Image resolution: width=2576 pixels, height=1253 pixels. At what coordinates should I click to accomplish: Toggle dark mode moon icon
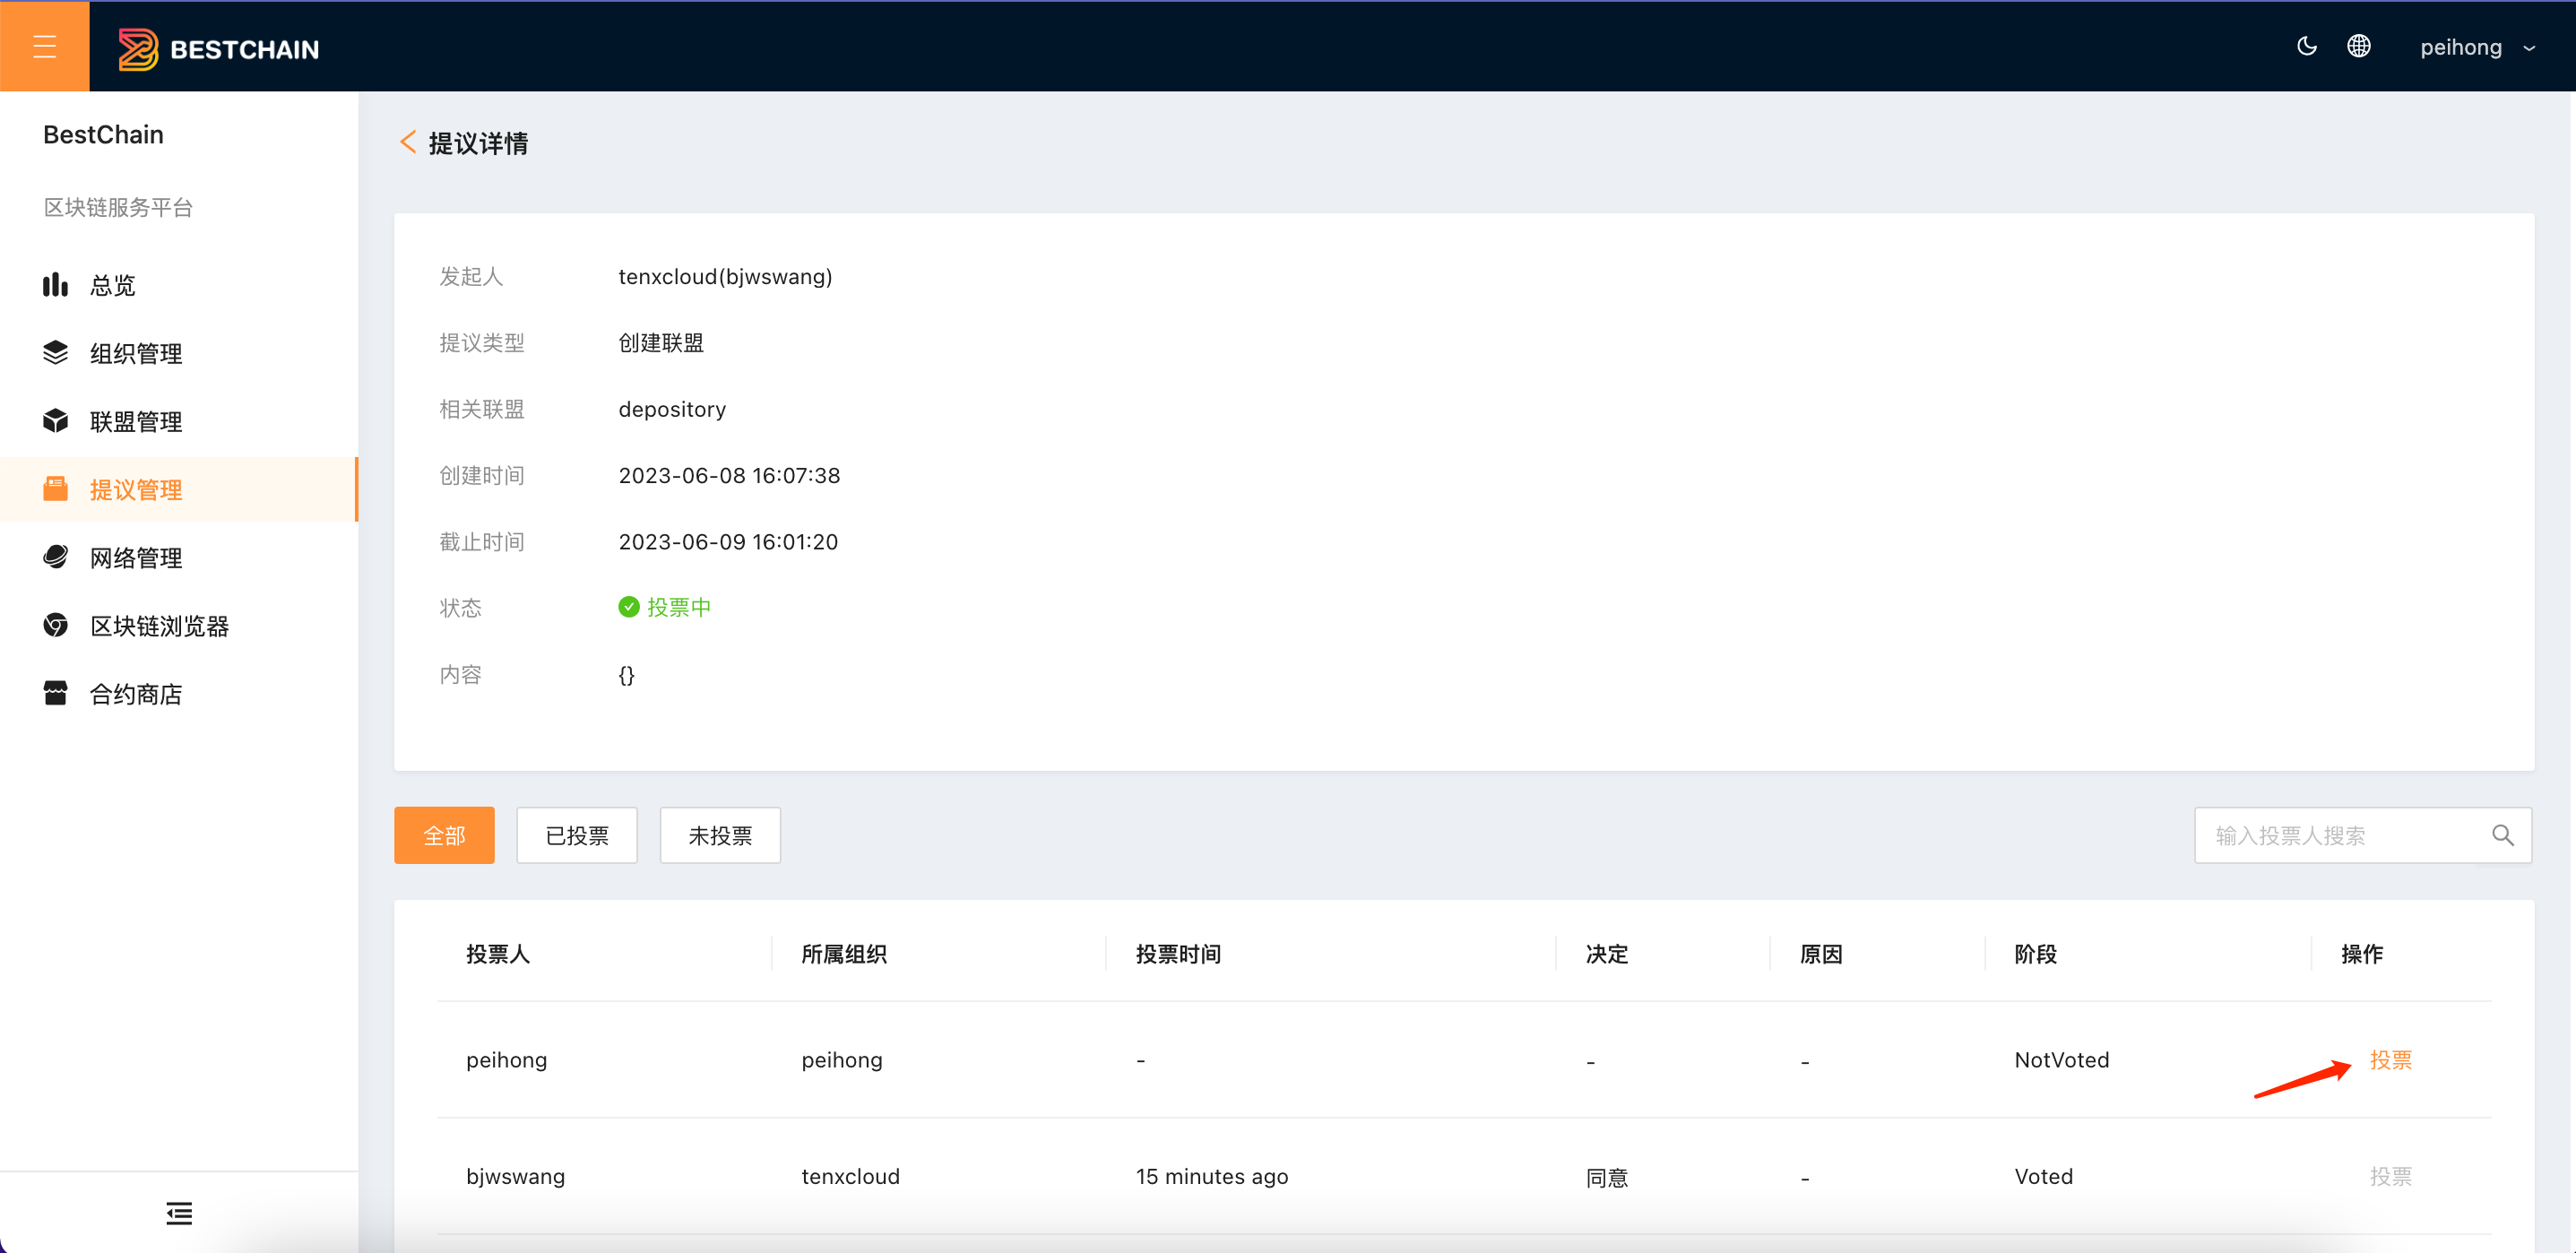click(x=2306, y=46)
